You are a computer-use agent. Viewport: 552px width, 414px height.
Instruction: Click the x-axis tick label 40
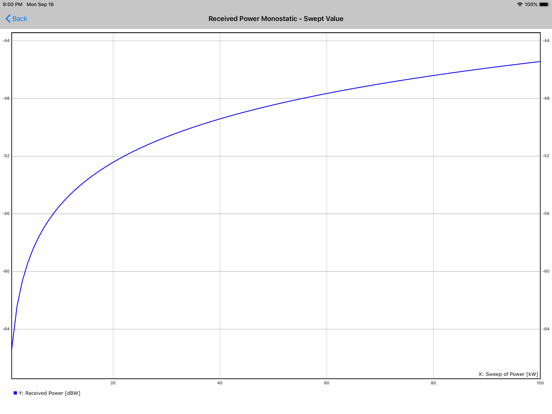pos(220,383)
